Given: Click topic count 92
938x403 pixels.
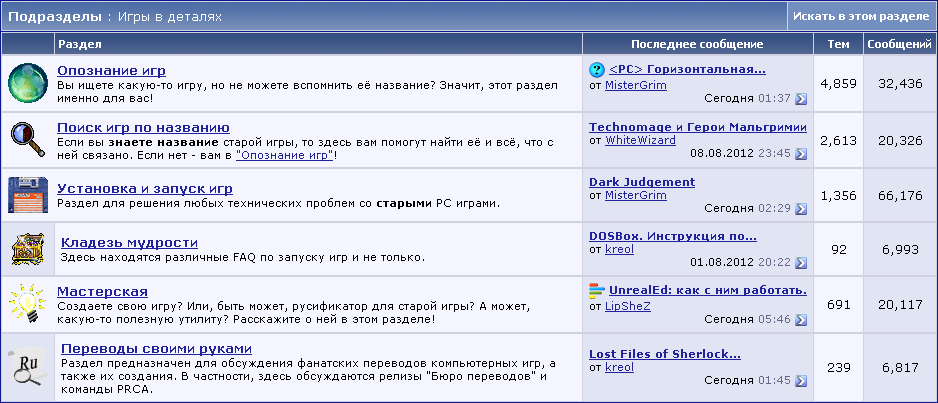Looking at the screenshot, I should pyautogui.click(x=839, y=249).
